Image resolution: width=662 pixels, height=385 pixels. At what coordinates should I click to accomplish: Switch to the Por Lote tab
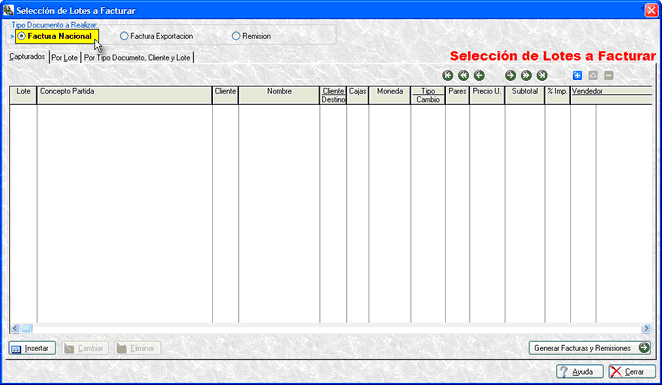point(65,57)
